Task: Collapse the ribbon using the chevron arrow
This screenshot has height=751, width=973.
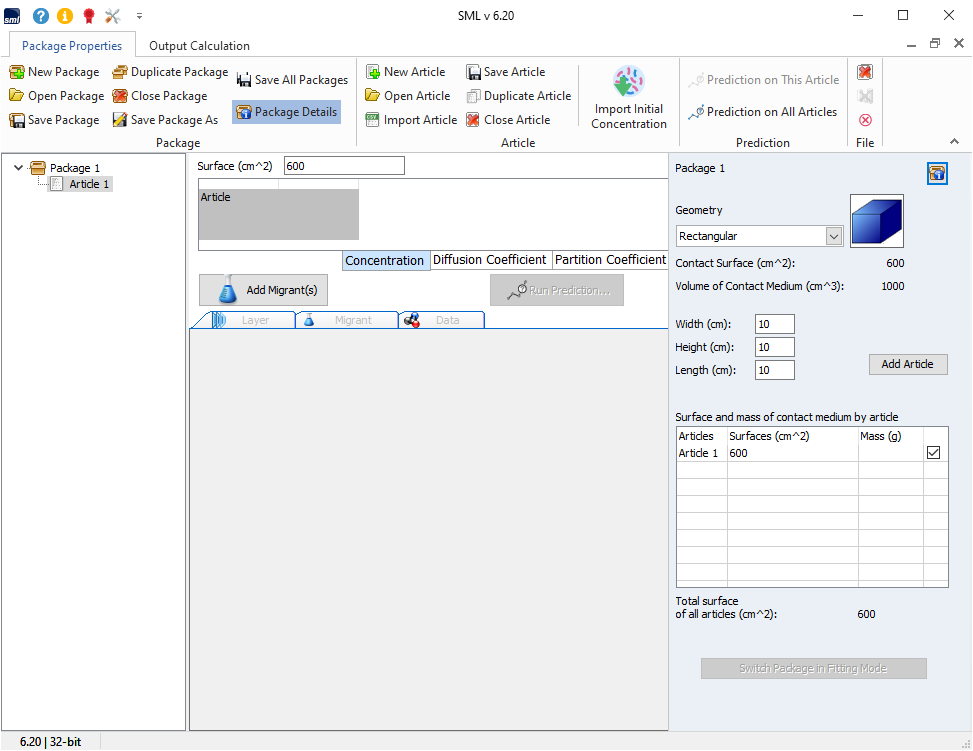Action: [x=954, y=143]
